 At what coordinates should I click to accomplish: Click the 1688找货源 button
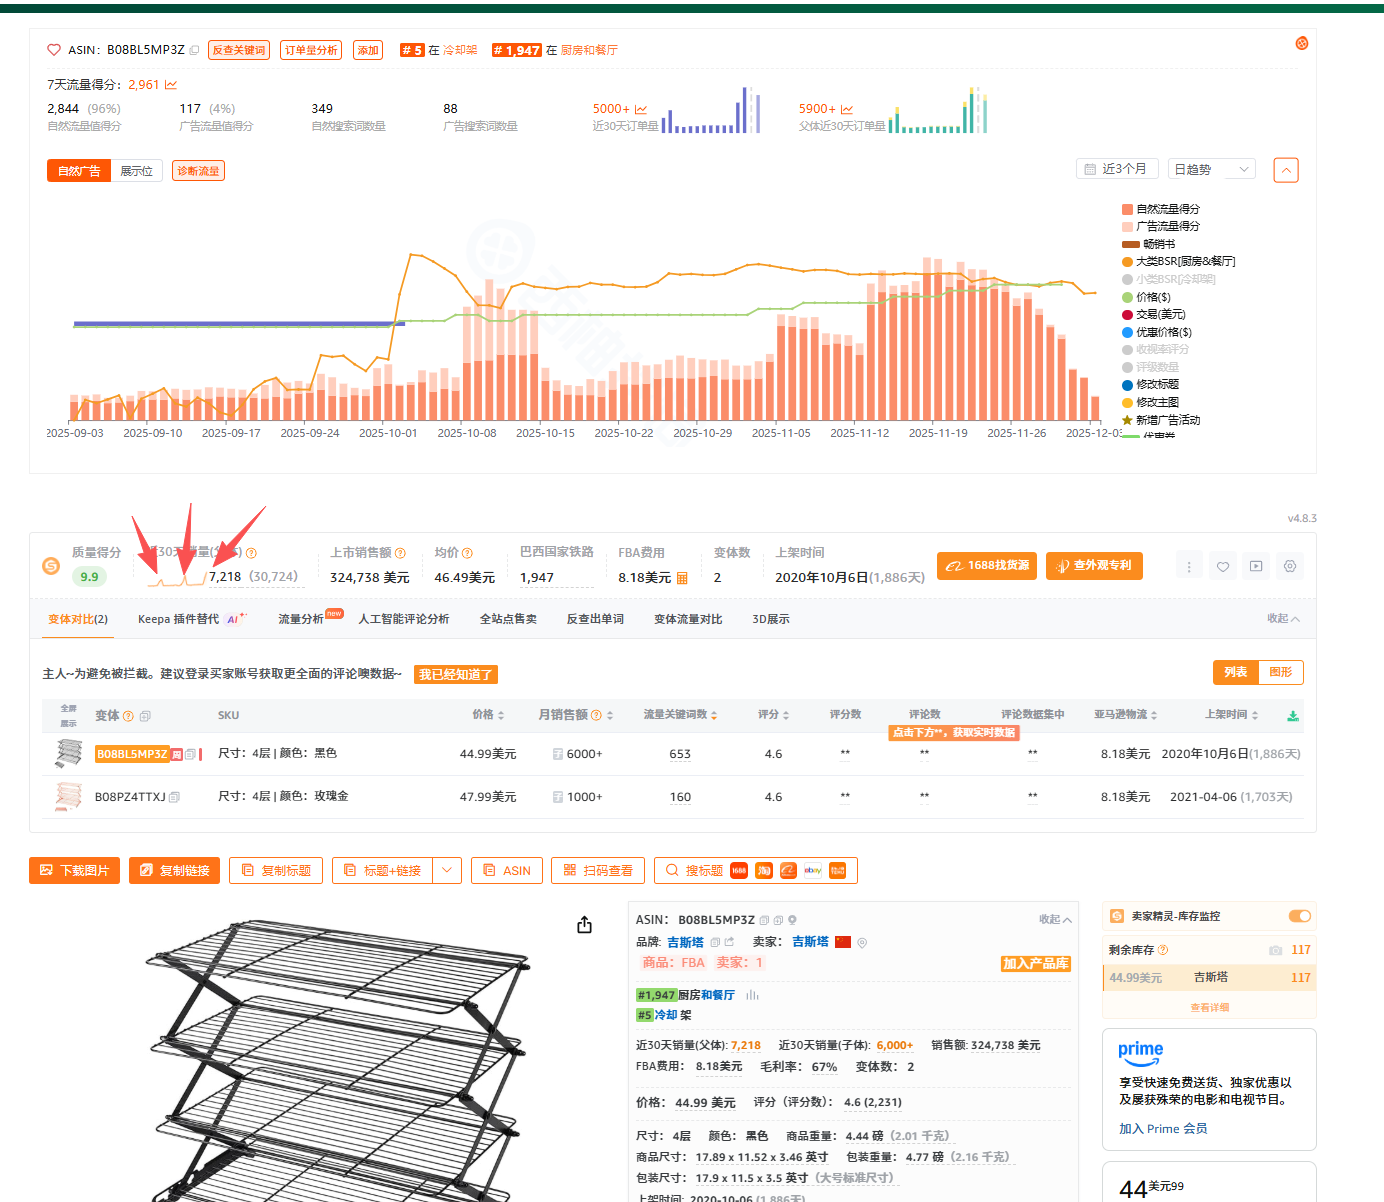(987, 566)
